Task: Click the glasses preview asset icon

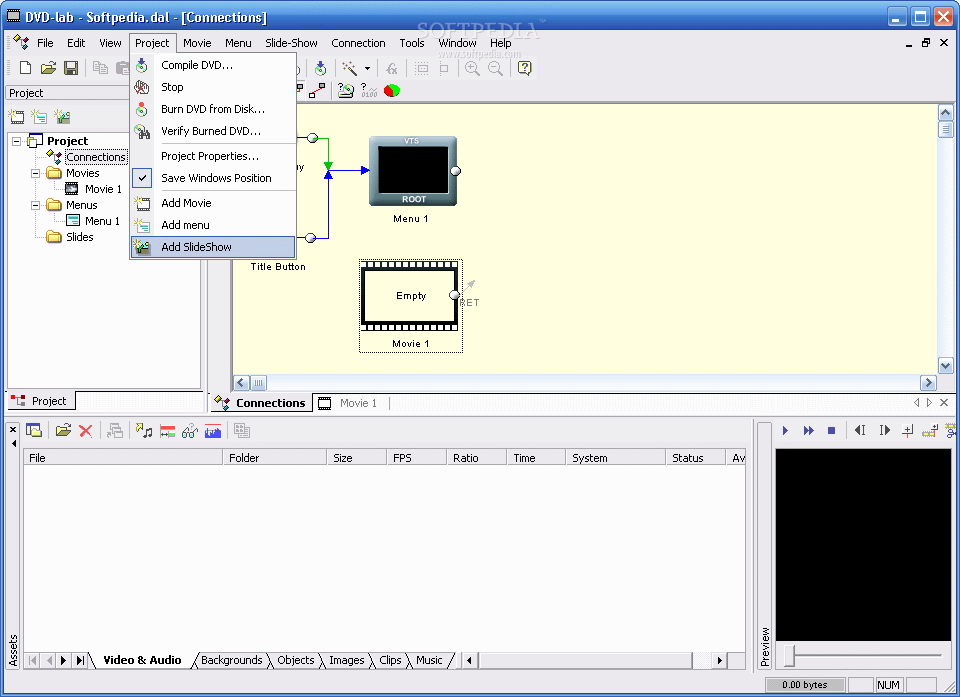Action: 190,431
